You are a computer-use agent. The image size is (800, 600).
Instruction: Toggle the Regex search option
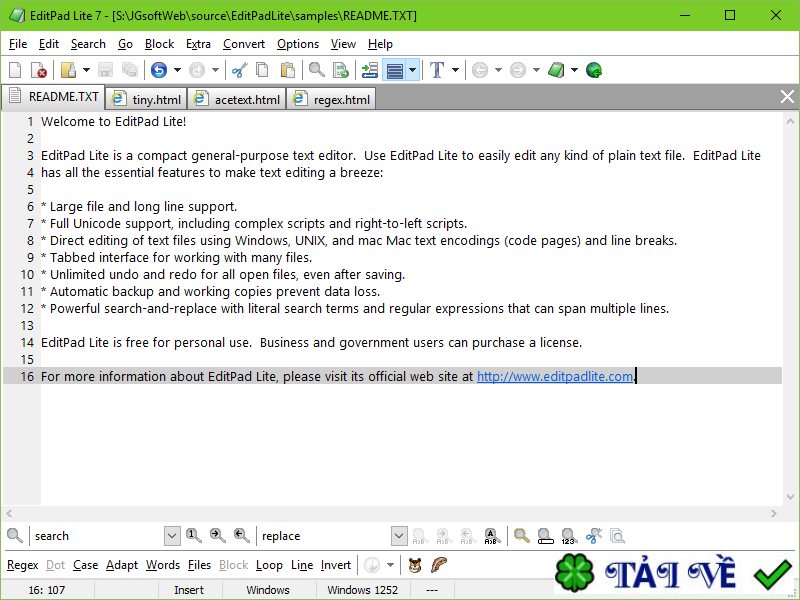[x=22, y=565]
